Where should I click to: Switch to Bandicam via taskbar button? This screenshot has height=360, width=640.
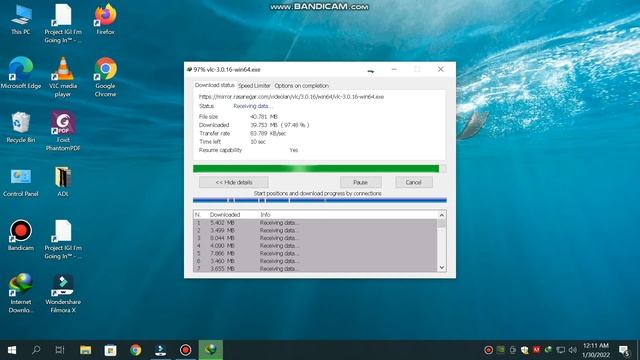[185, 350]
